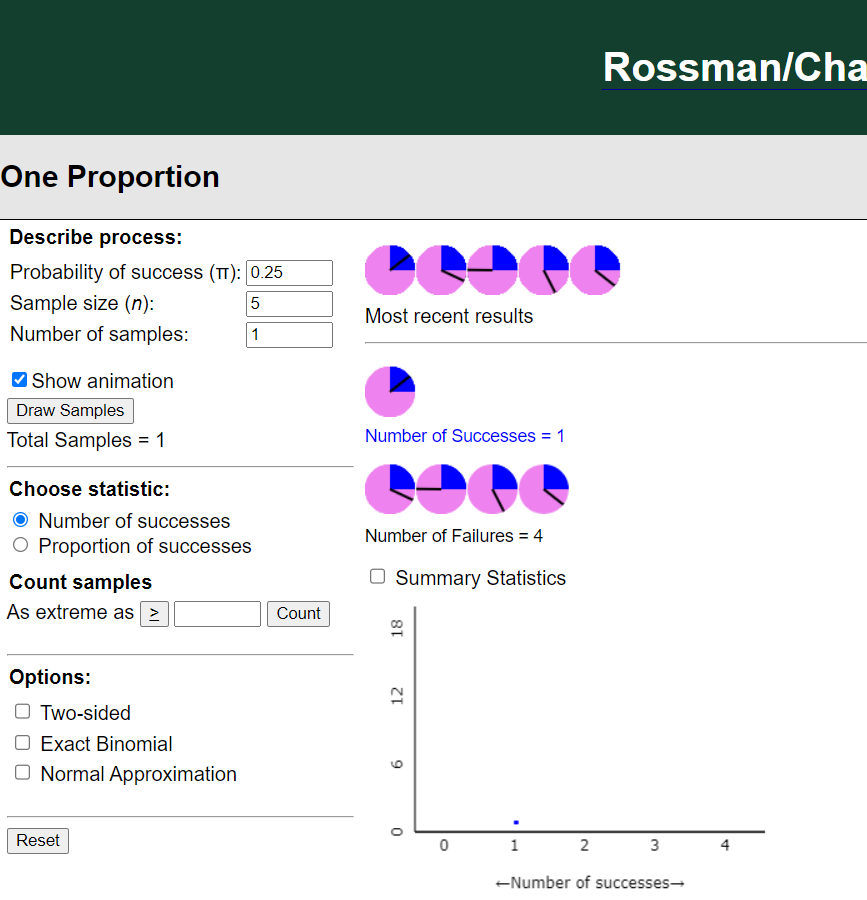Focus the Sample size input field
The width and height of the screenshot is (867, 900).
[289, 304]
